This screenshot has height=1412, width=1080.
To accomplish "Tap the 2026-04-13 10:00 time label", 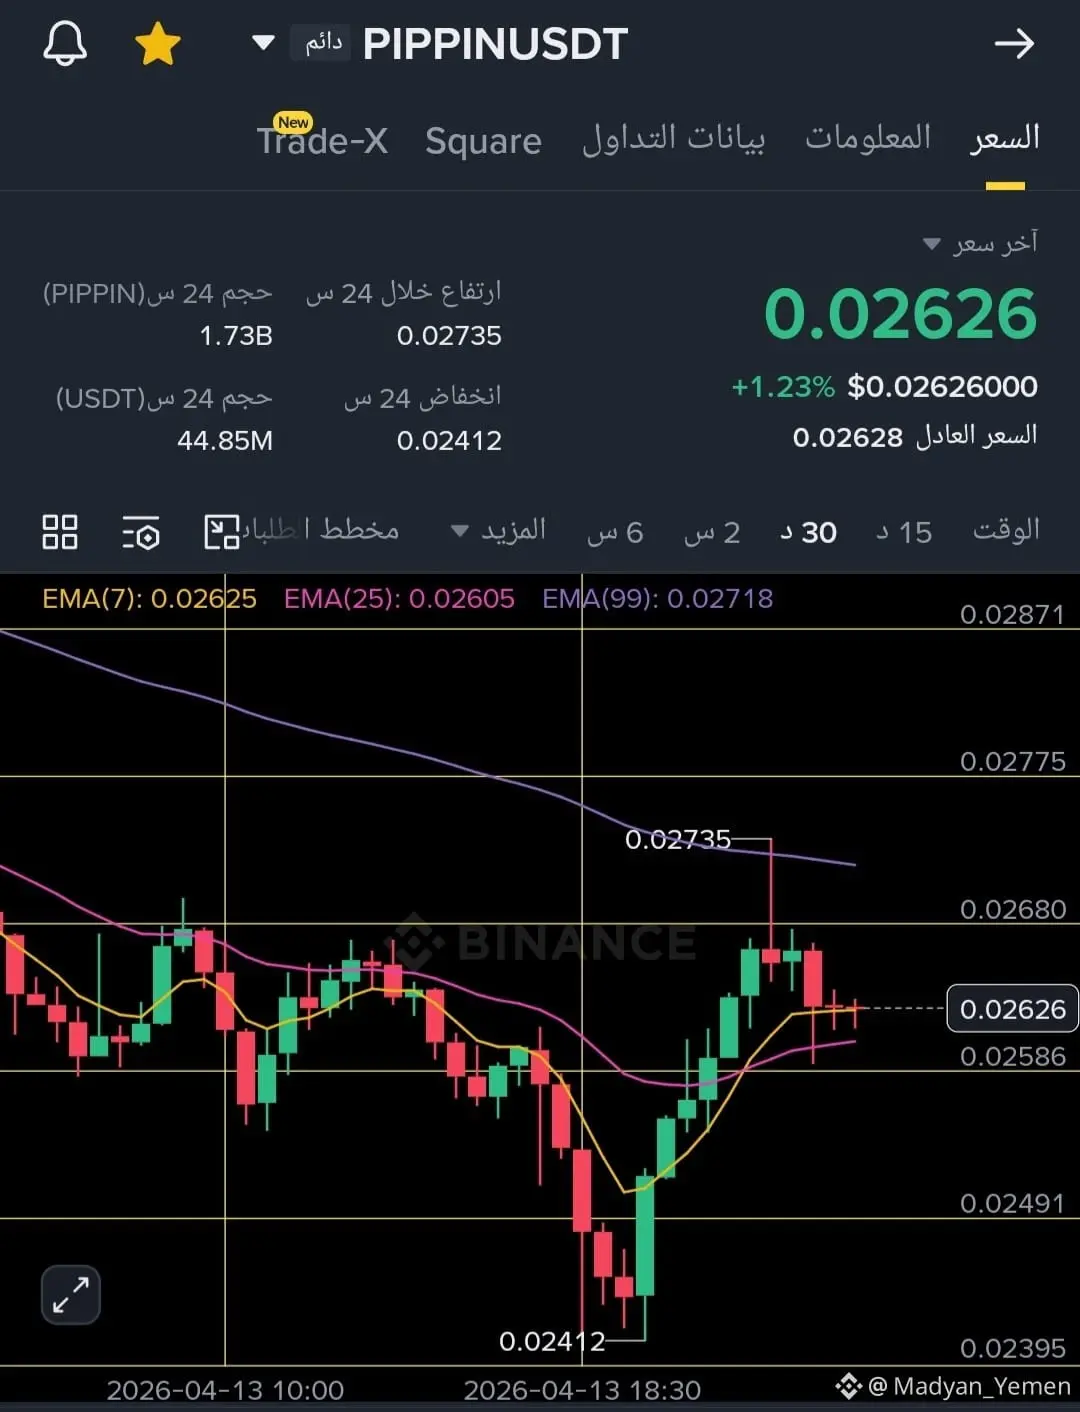I will (225, 1390).
